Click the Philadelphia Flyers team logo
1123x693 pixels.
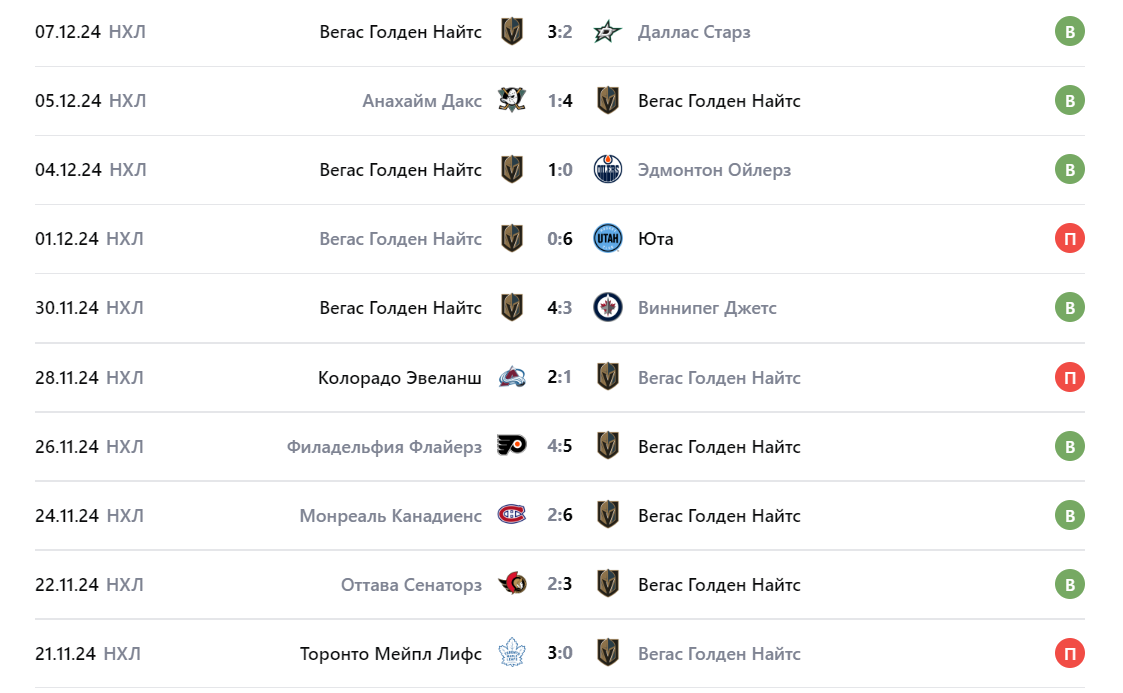[x=512, y=446]
